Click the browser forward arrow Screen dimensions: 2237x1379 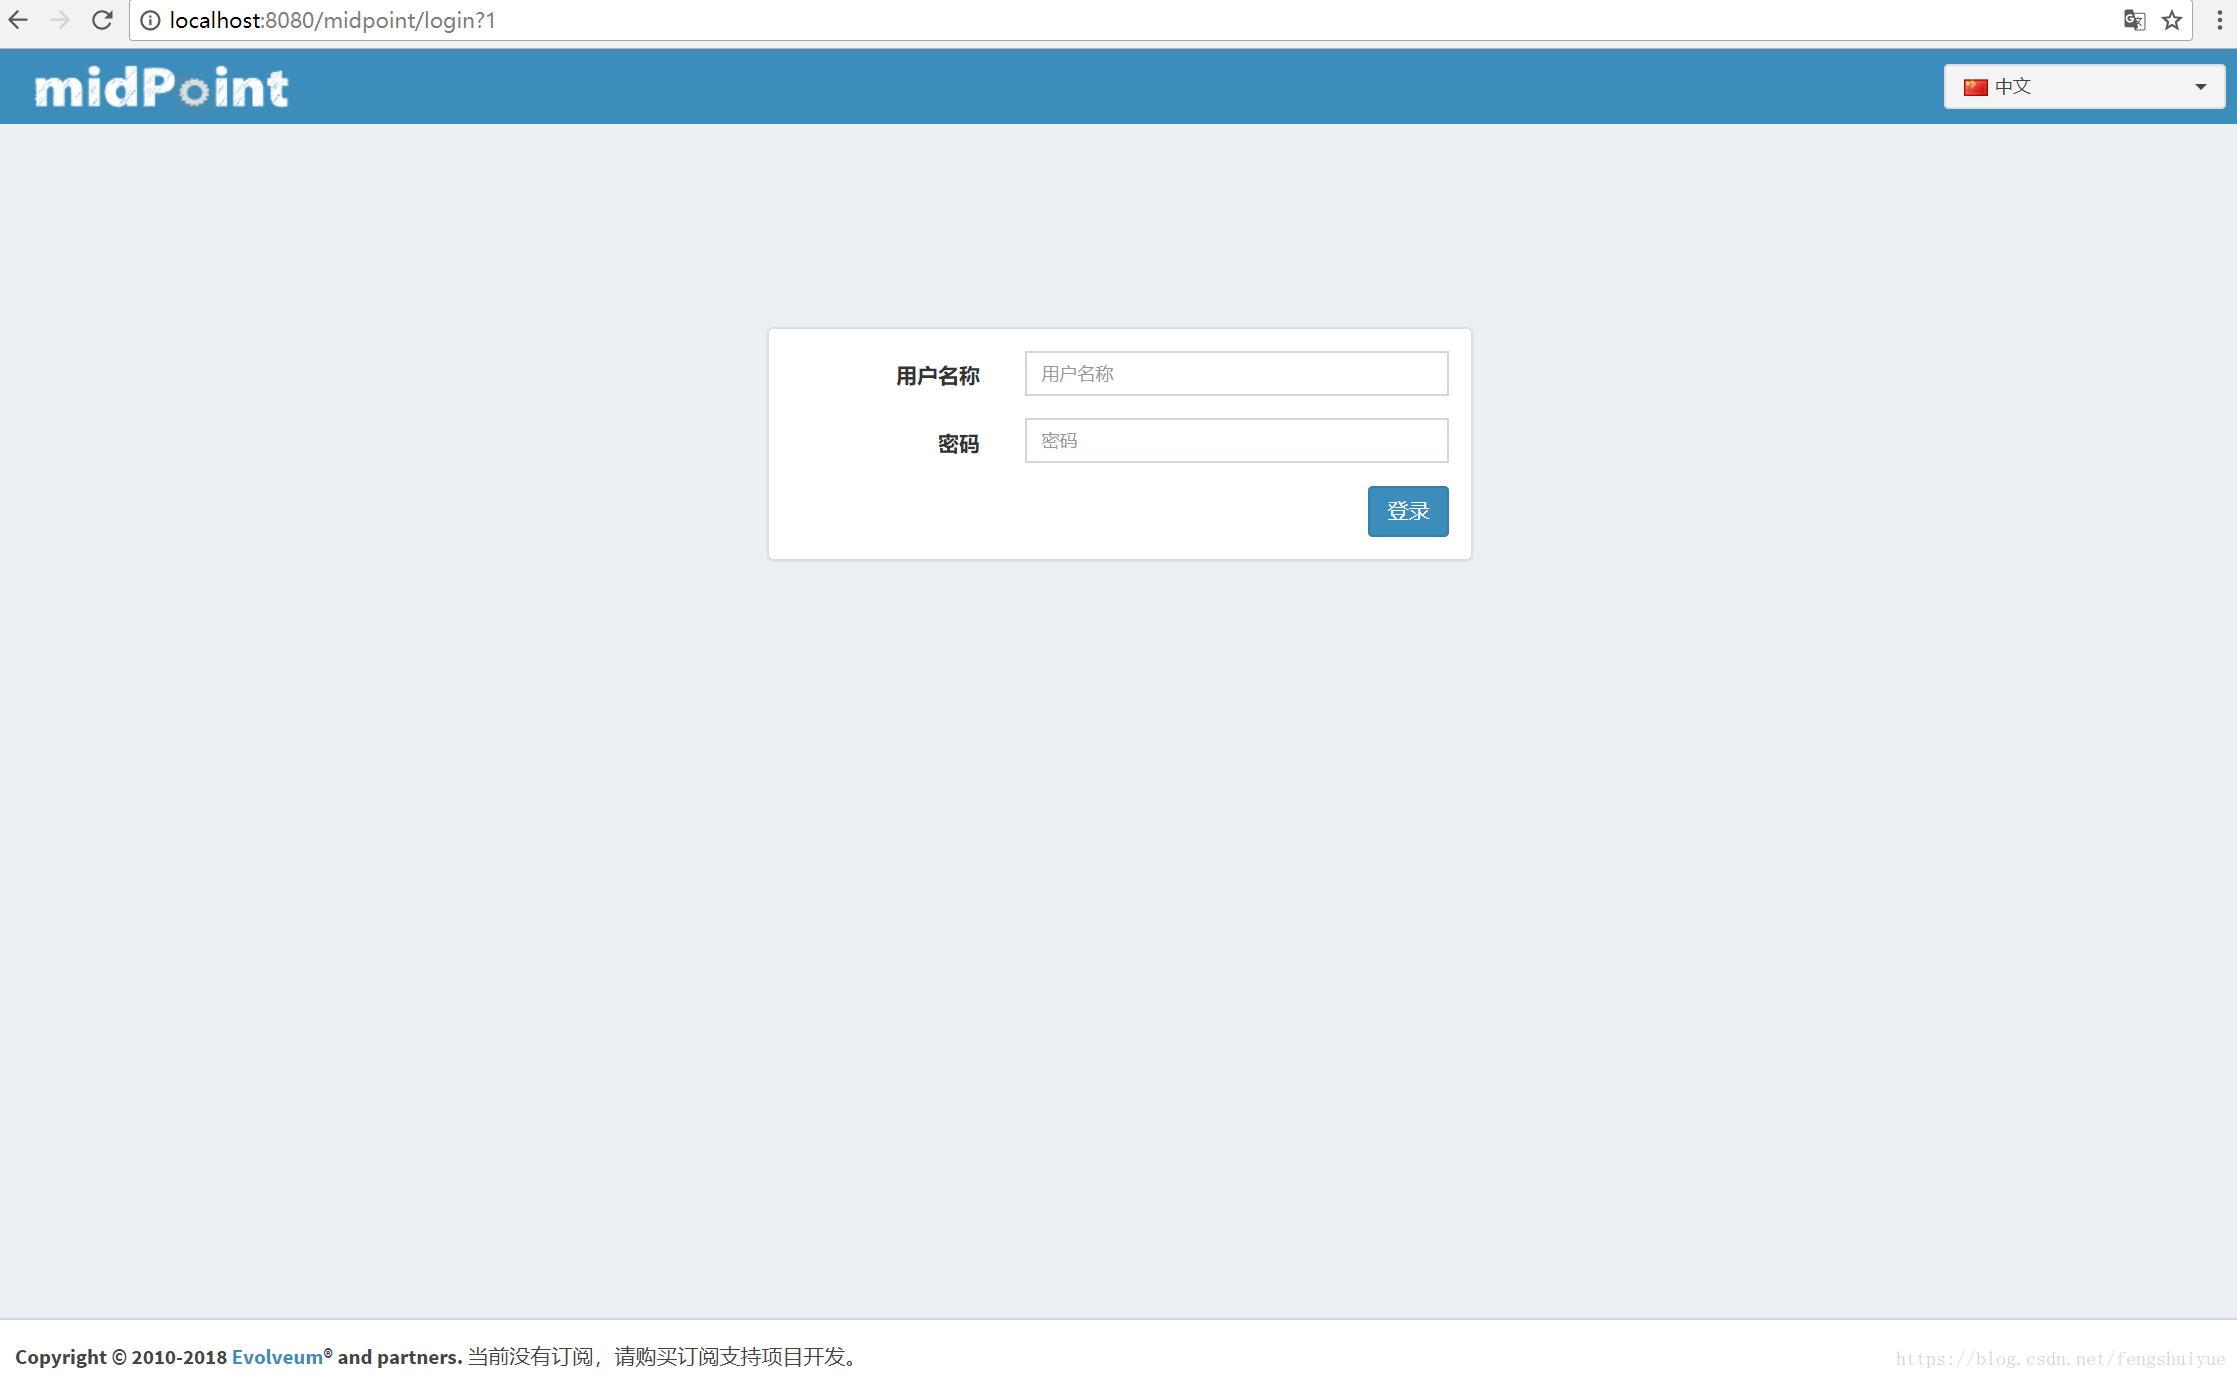60,20
